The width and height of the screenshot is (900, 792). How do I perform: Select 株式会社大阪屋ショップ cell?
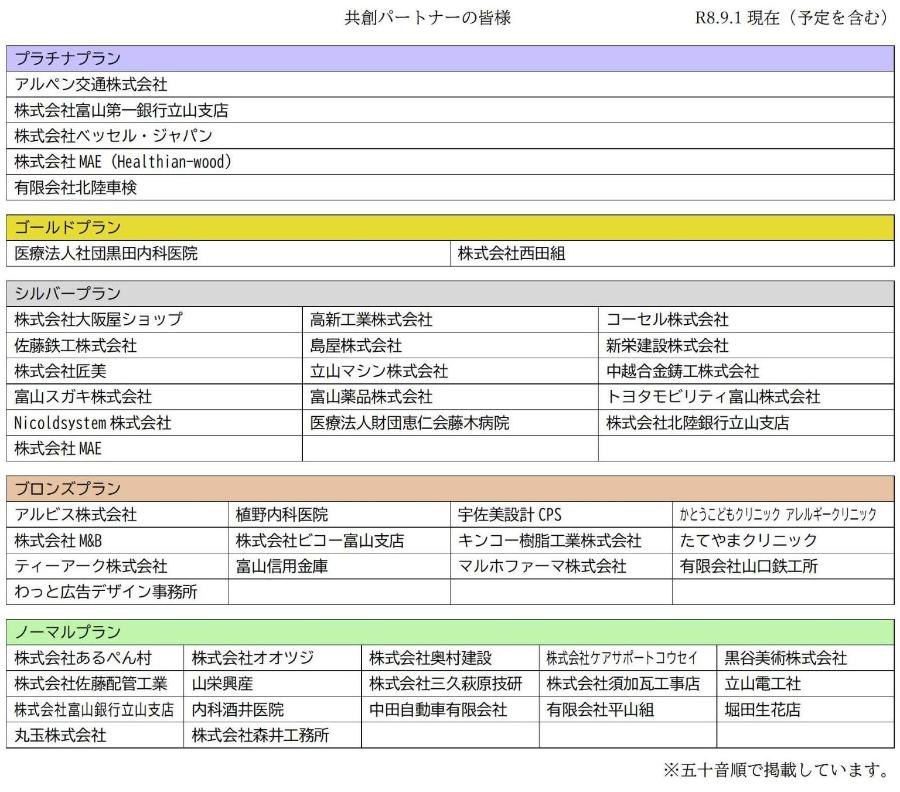pyautogui.click(x=154, y=320)
